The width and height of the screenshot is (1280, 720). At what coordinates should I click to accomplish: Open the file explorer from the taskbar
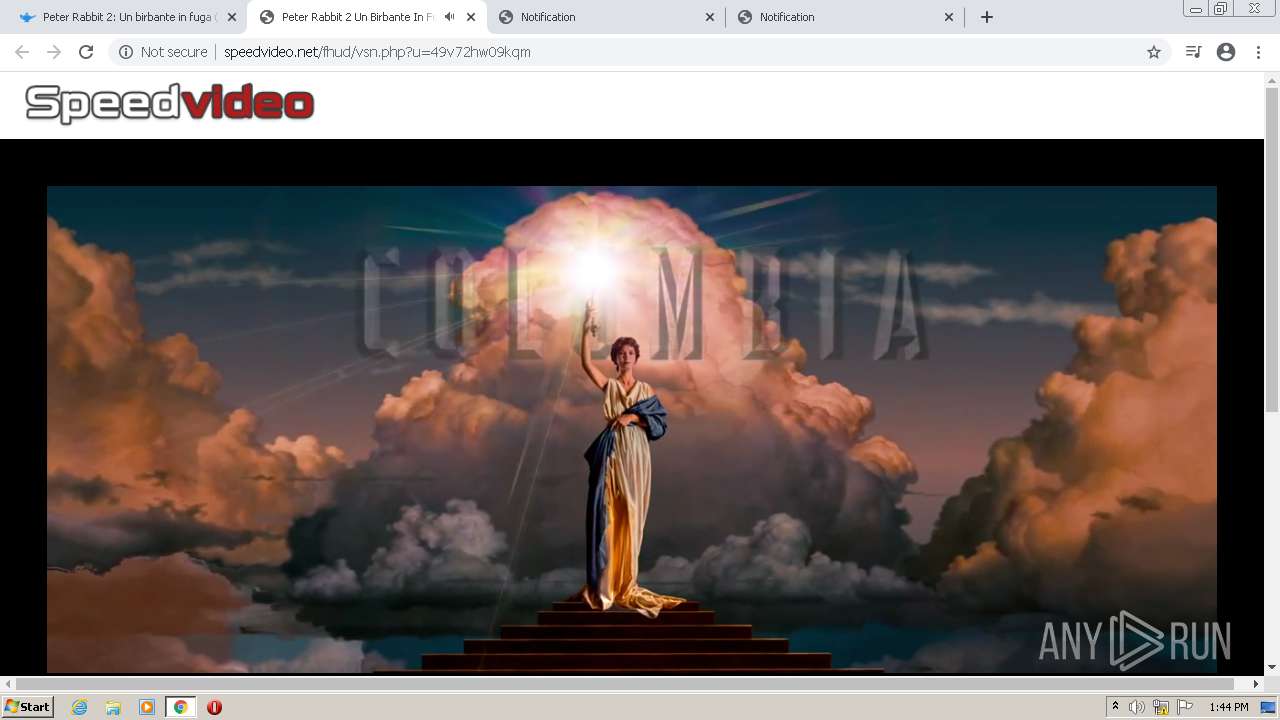tap(113, 707)
